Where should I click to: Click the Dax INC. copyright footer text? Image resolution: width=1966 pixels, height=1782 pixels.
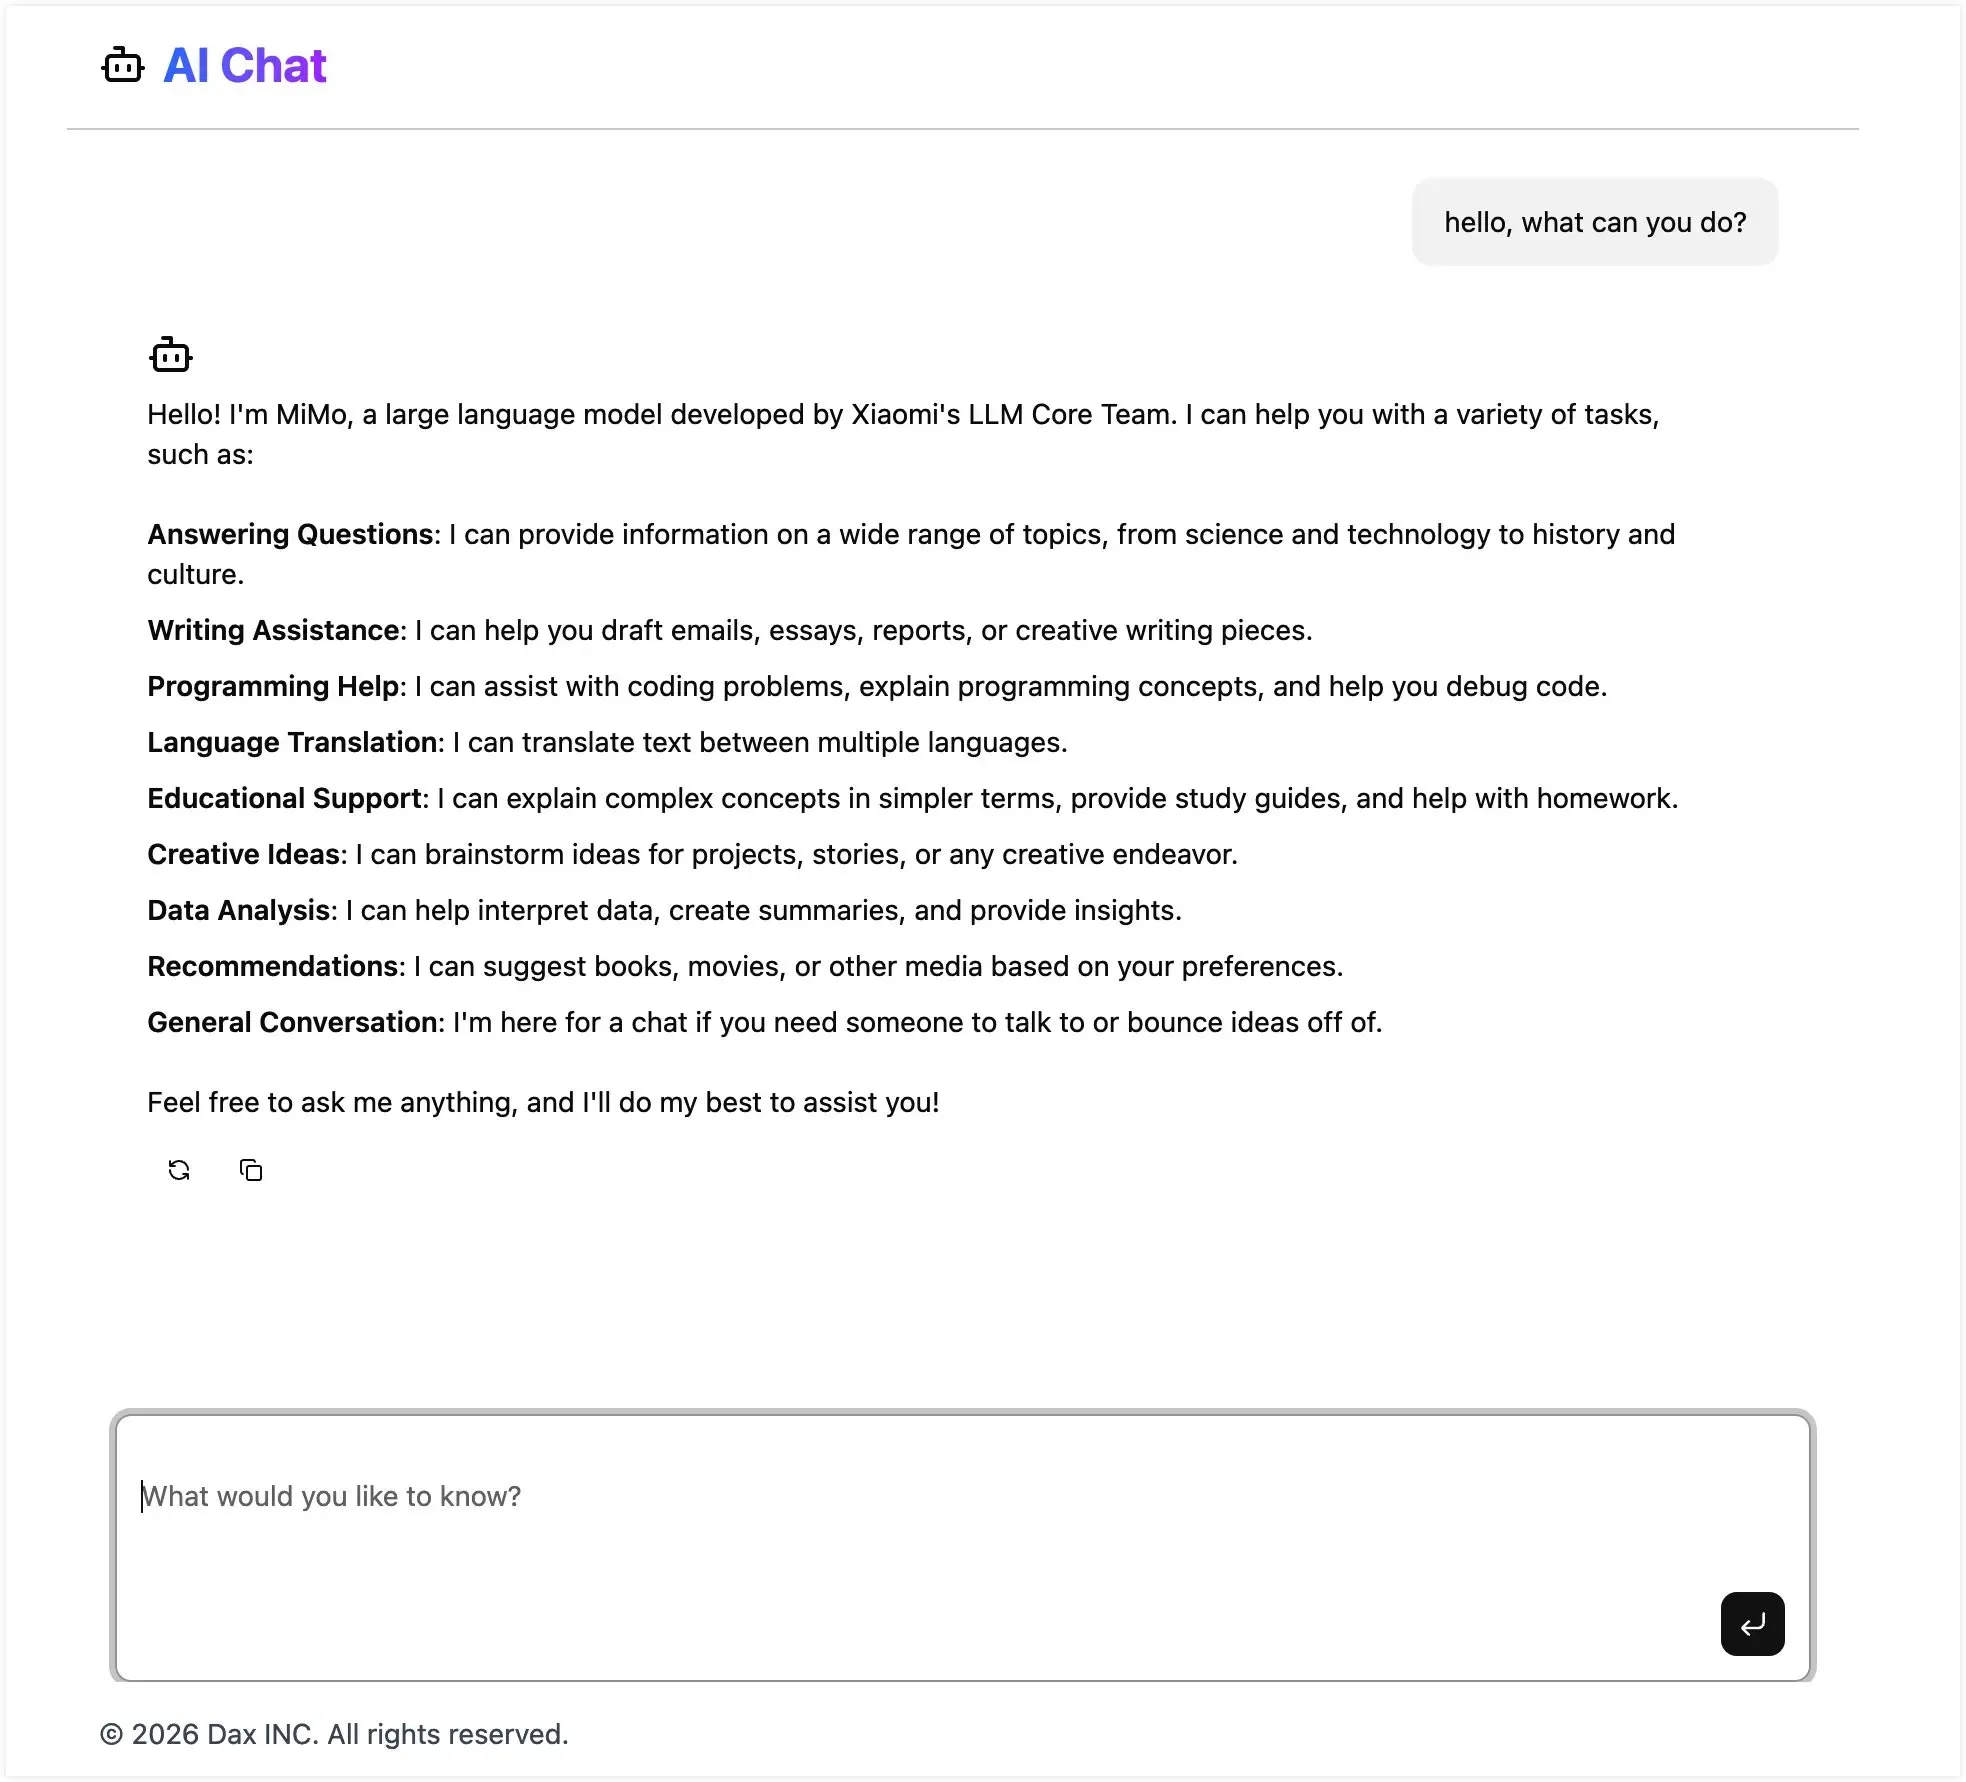click(x=334, y=1734)
